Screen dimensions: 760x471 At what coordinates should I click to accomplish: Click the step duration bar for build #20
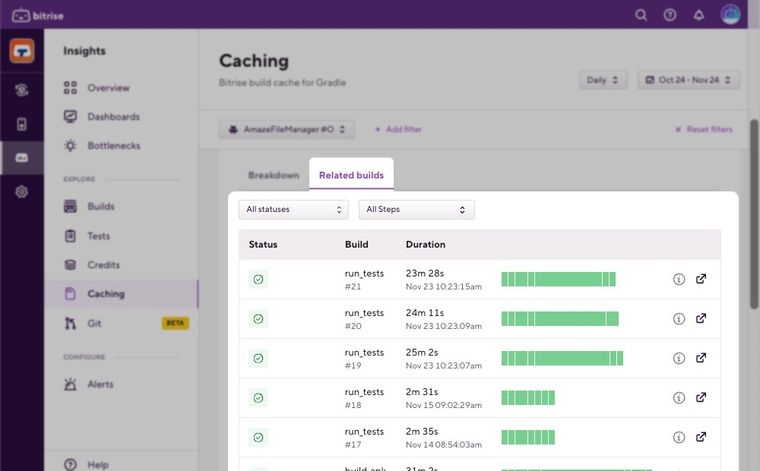[560, 319]
